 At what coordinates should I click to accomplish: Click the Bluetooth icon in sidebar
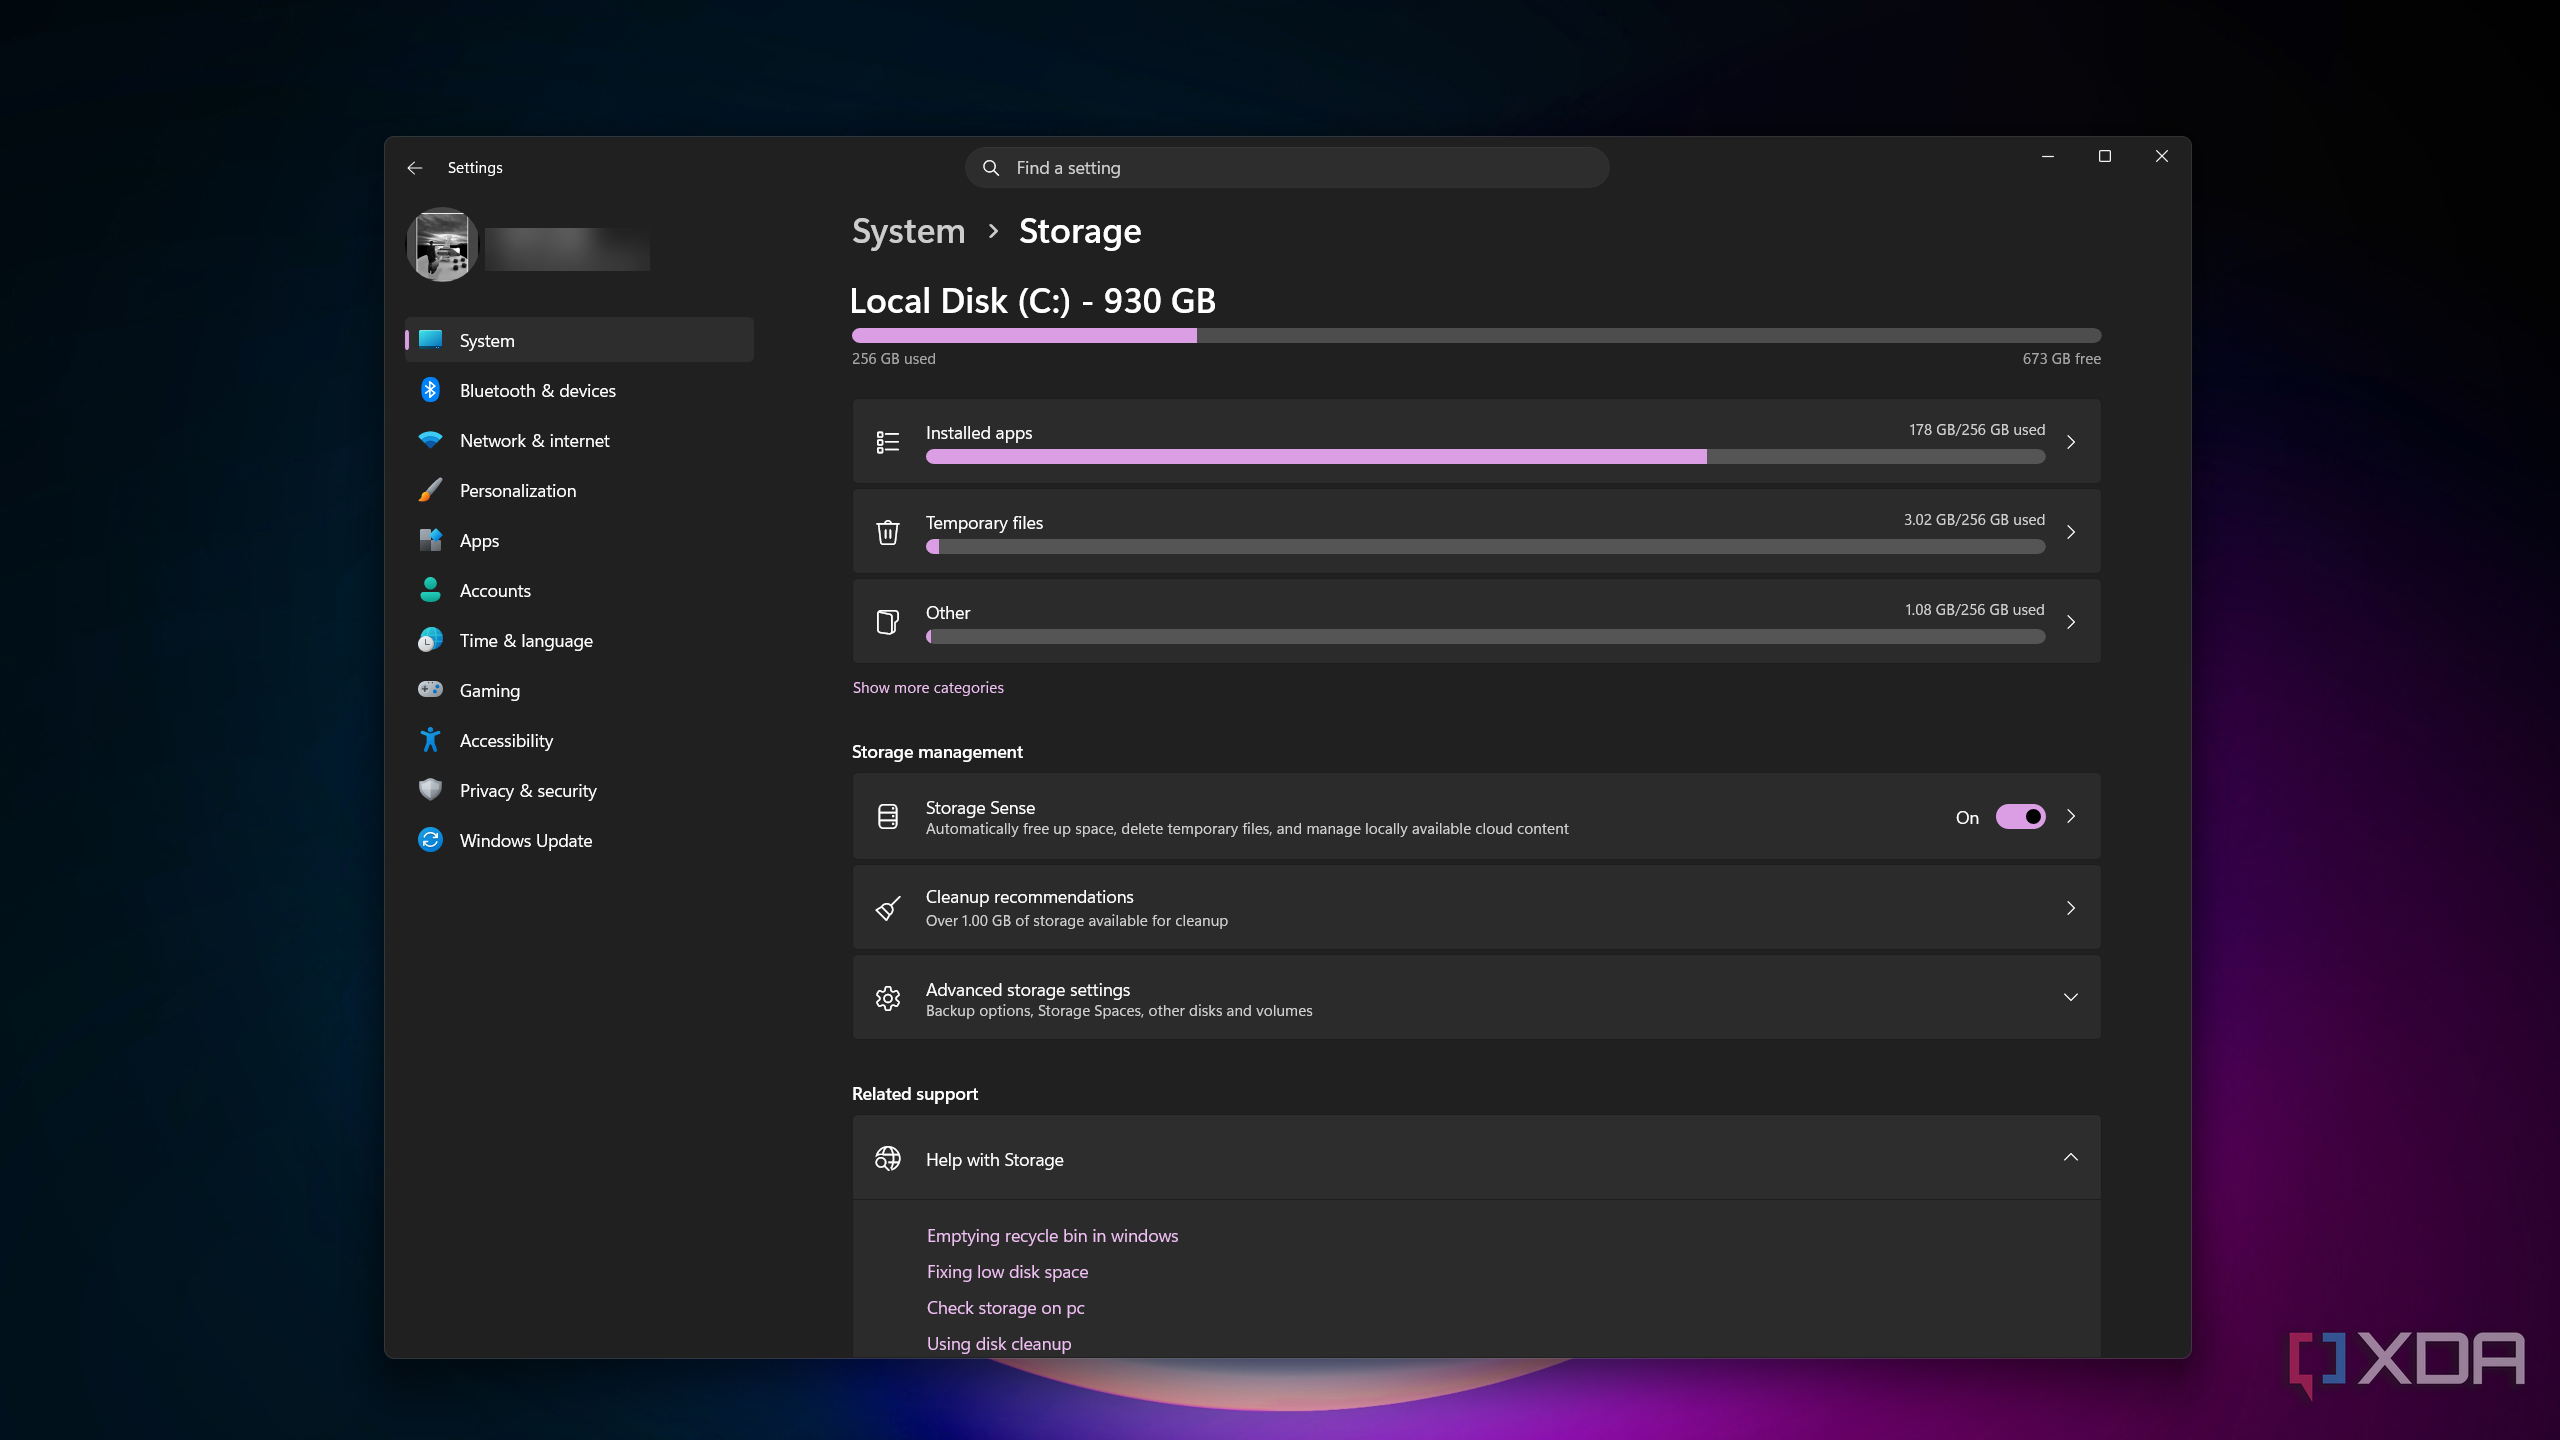430,390
